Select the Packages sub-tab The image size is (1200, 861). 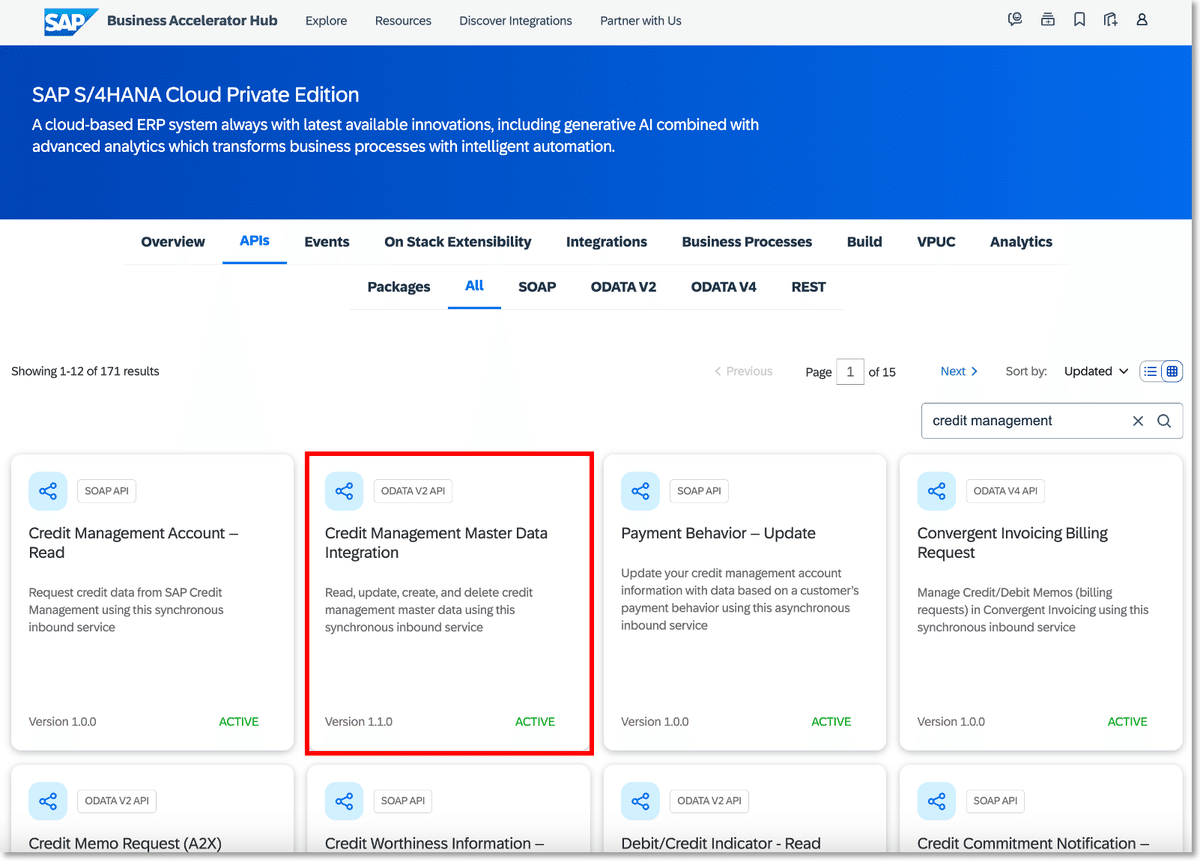399,287
